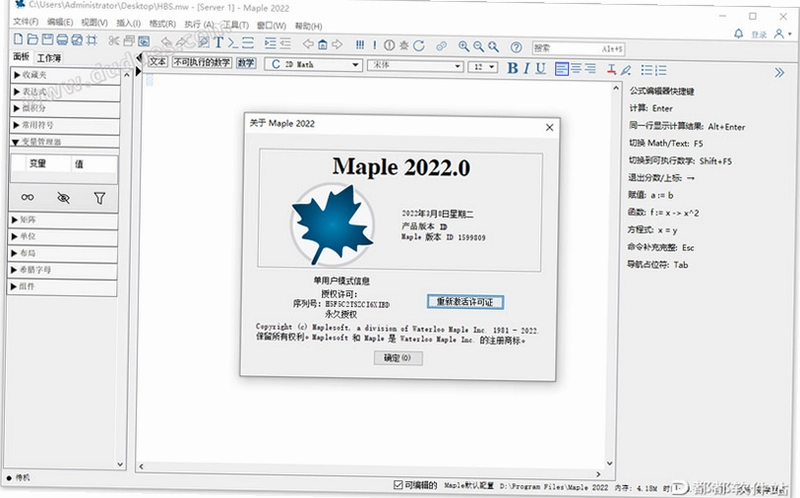Viewport: 800px width, 498px height.
Task: Click the Zoom in magnifier icon
Action: pos(464,46)
